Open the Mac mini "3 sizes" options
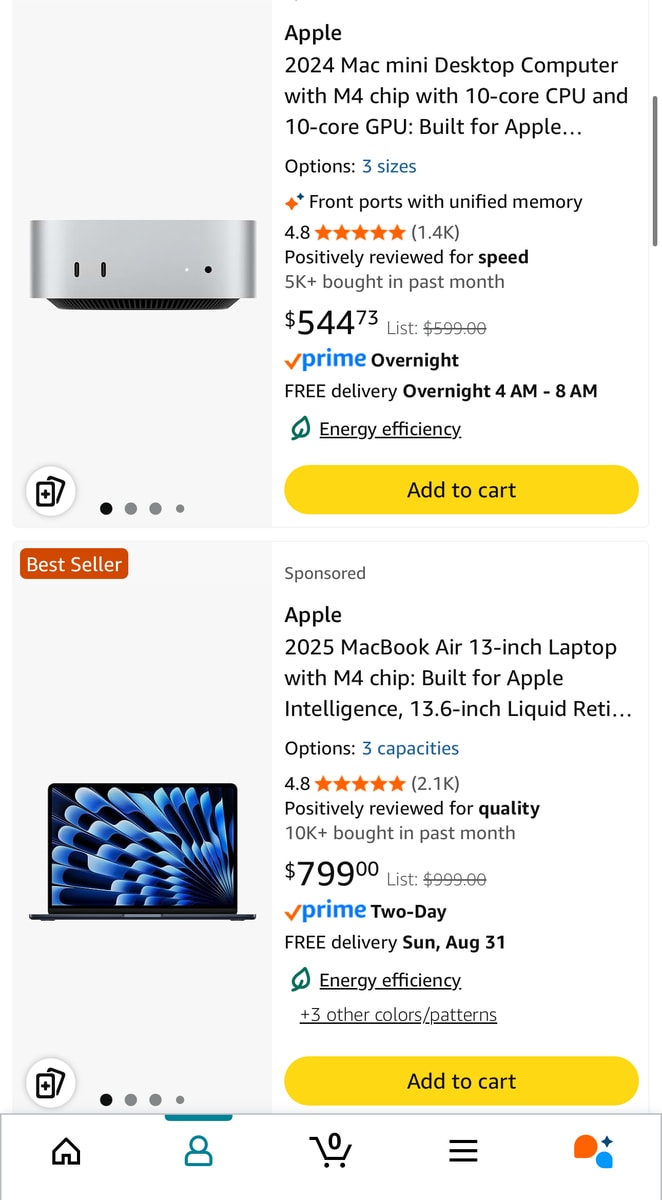The image size is (662, 1200). 389,166
